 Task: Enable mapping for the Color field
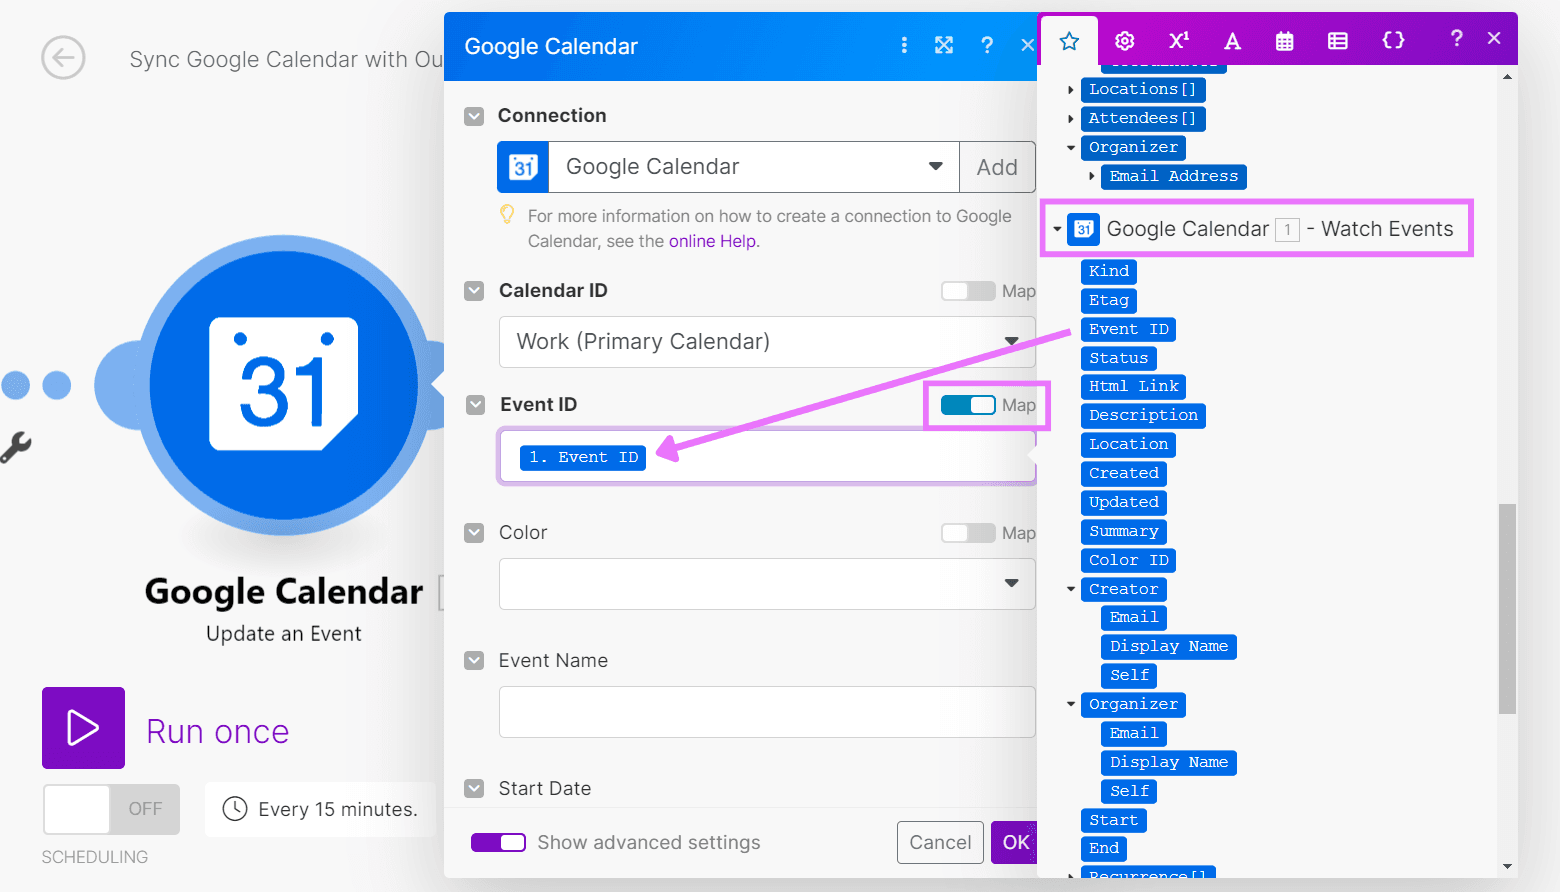click(967, 532)
